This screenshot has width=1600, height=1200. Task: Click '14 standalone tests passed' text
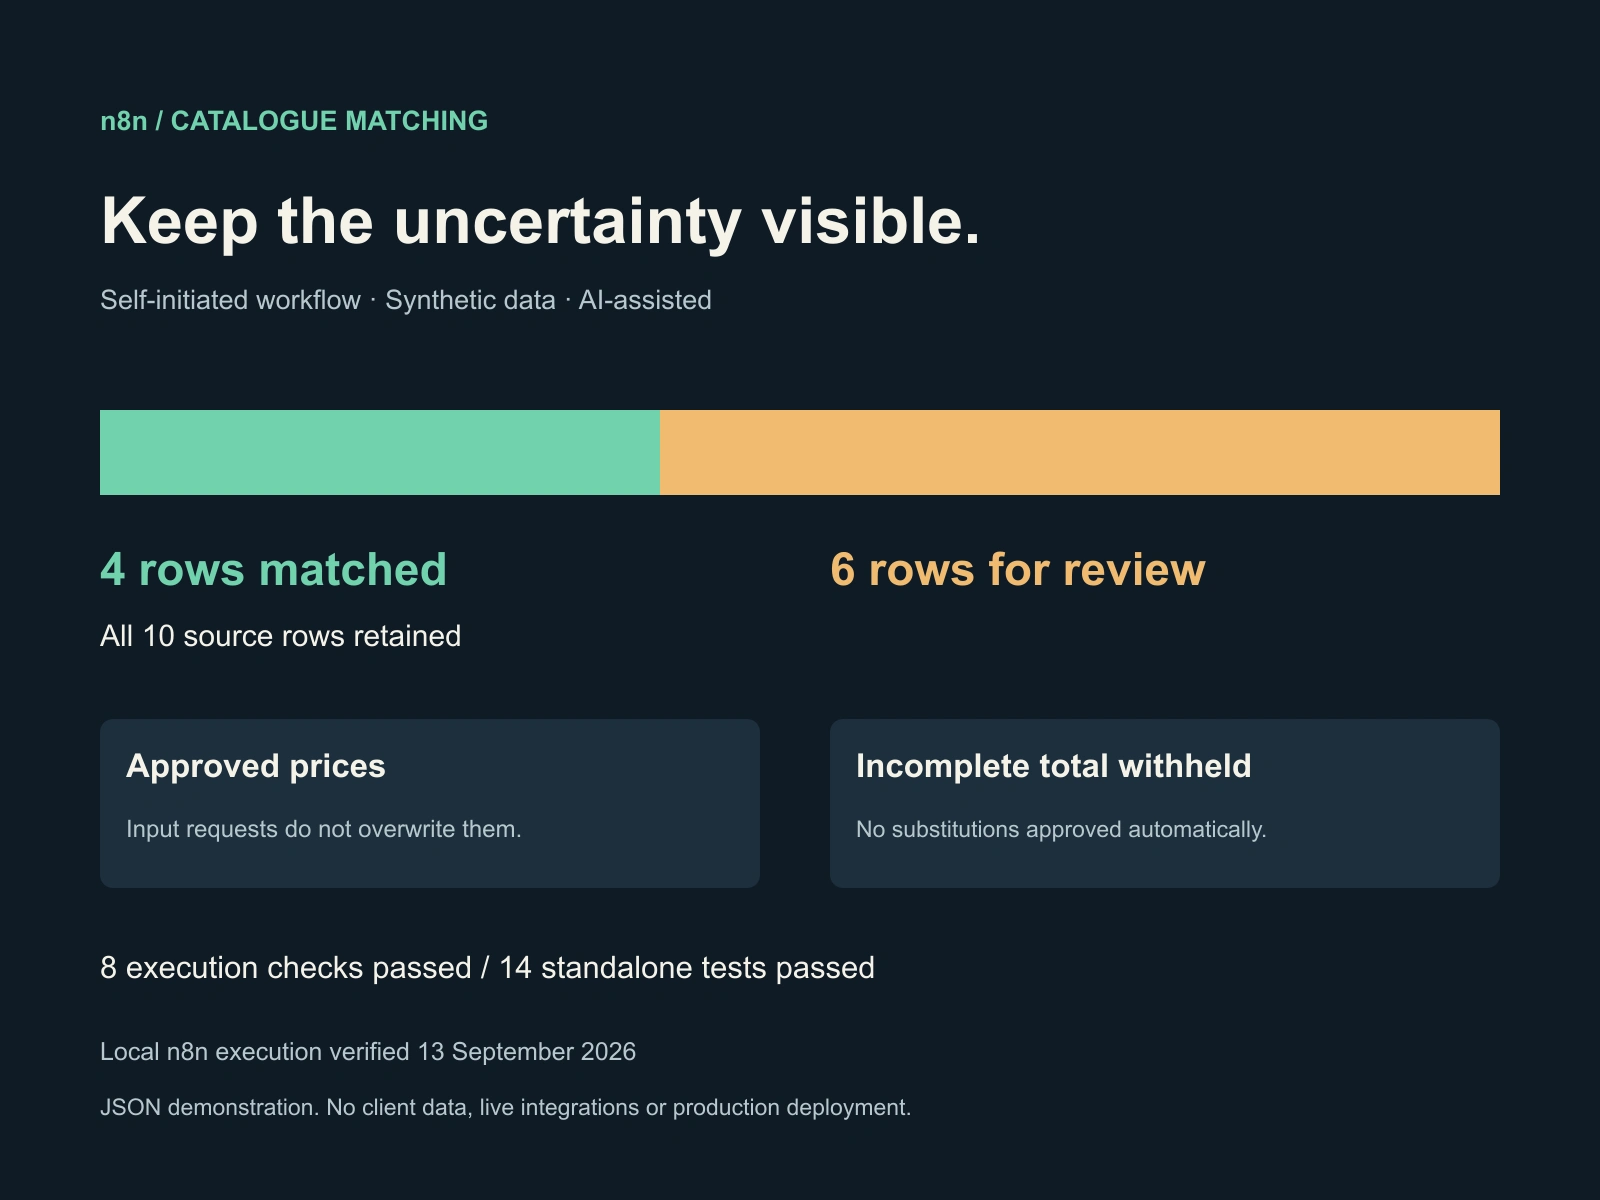click(x=687, y=968)
